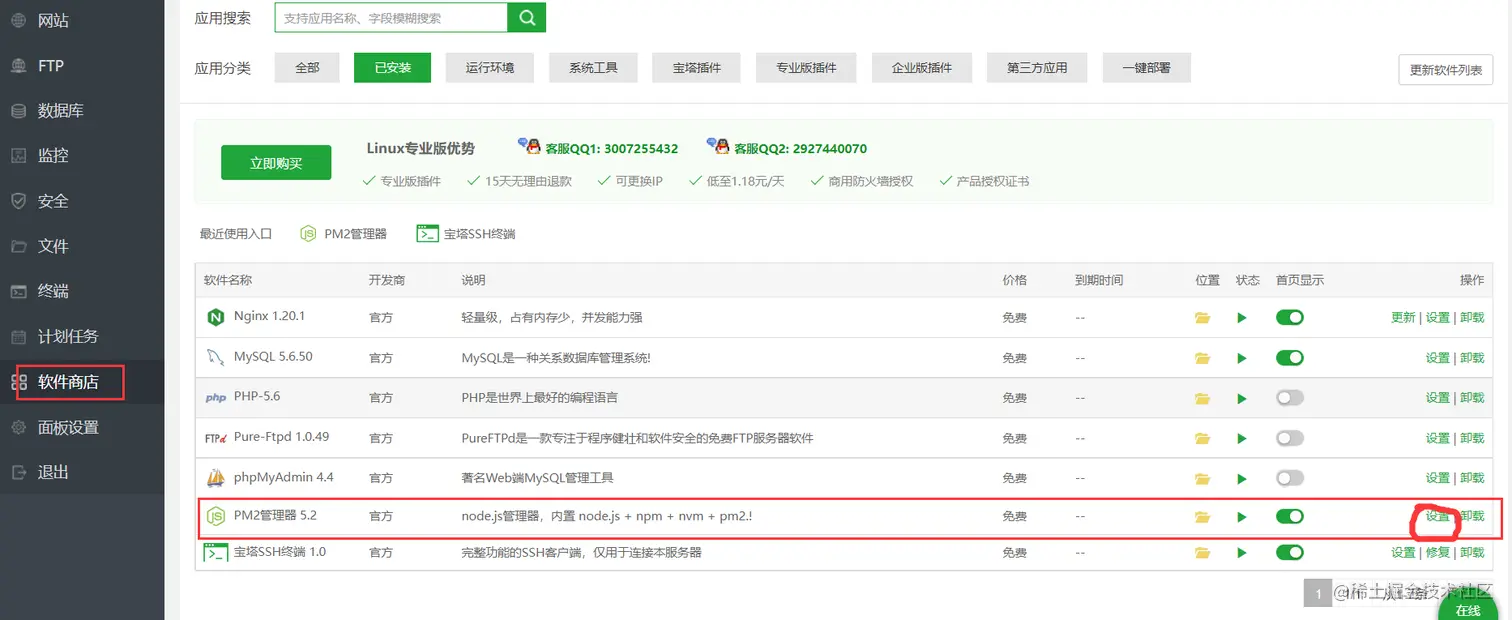
Task: Click 修复 link for 宝塔SSH终端 1.0
Action: (1437, 552)
